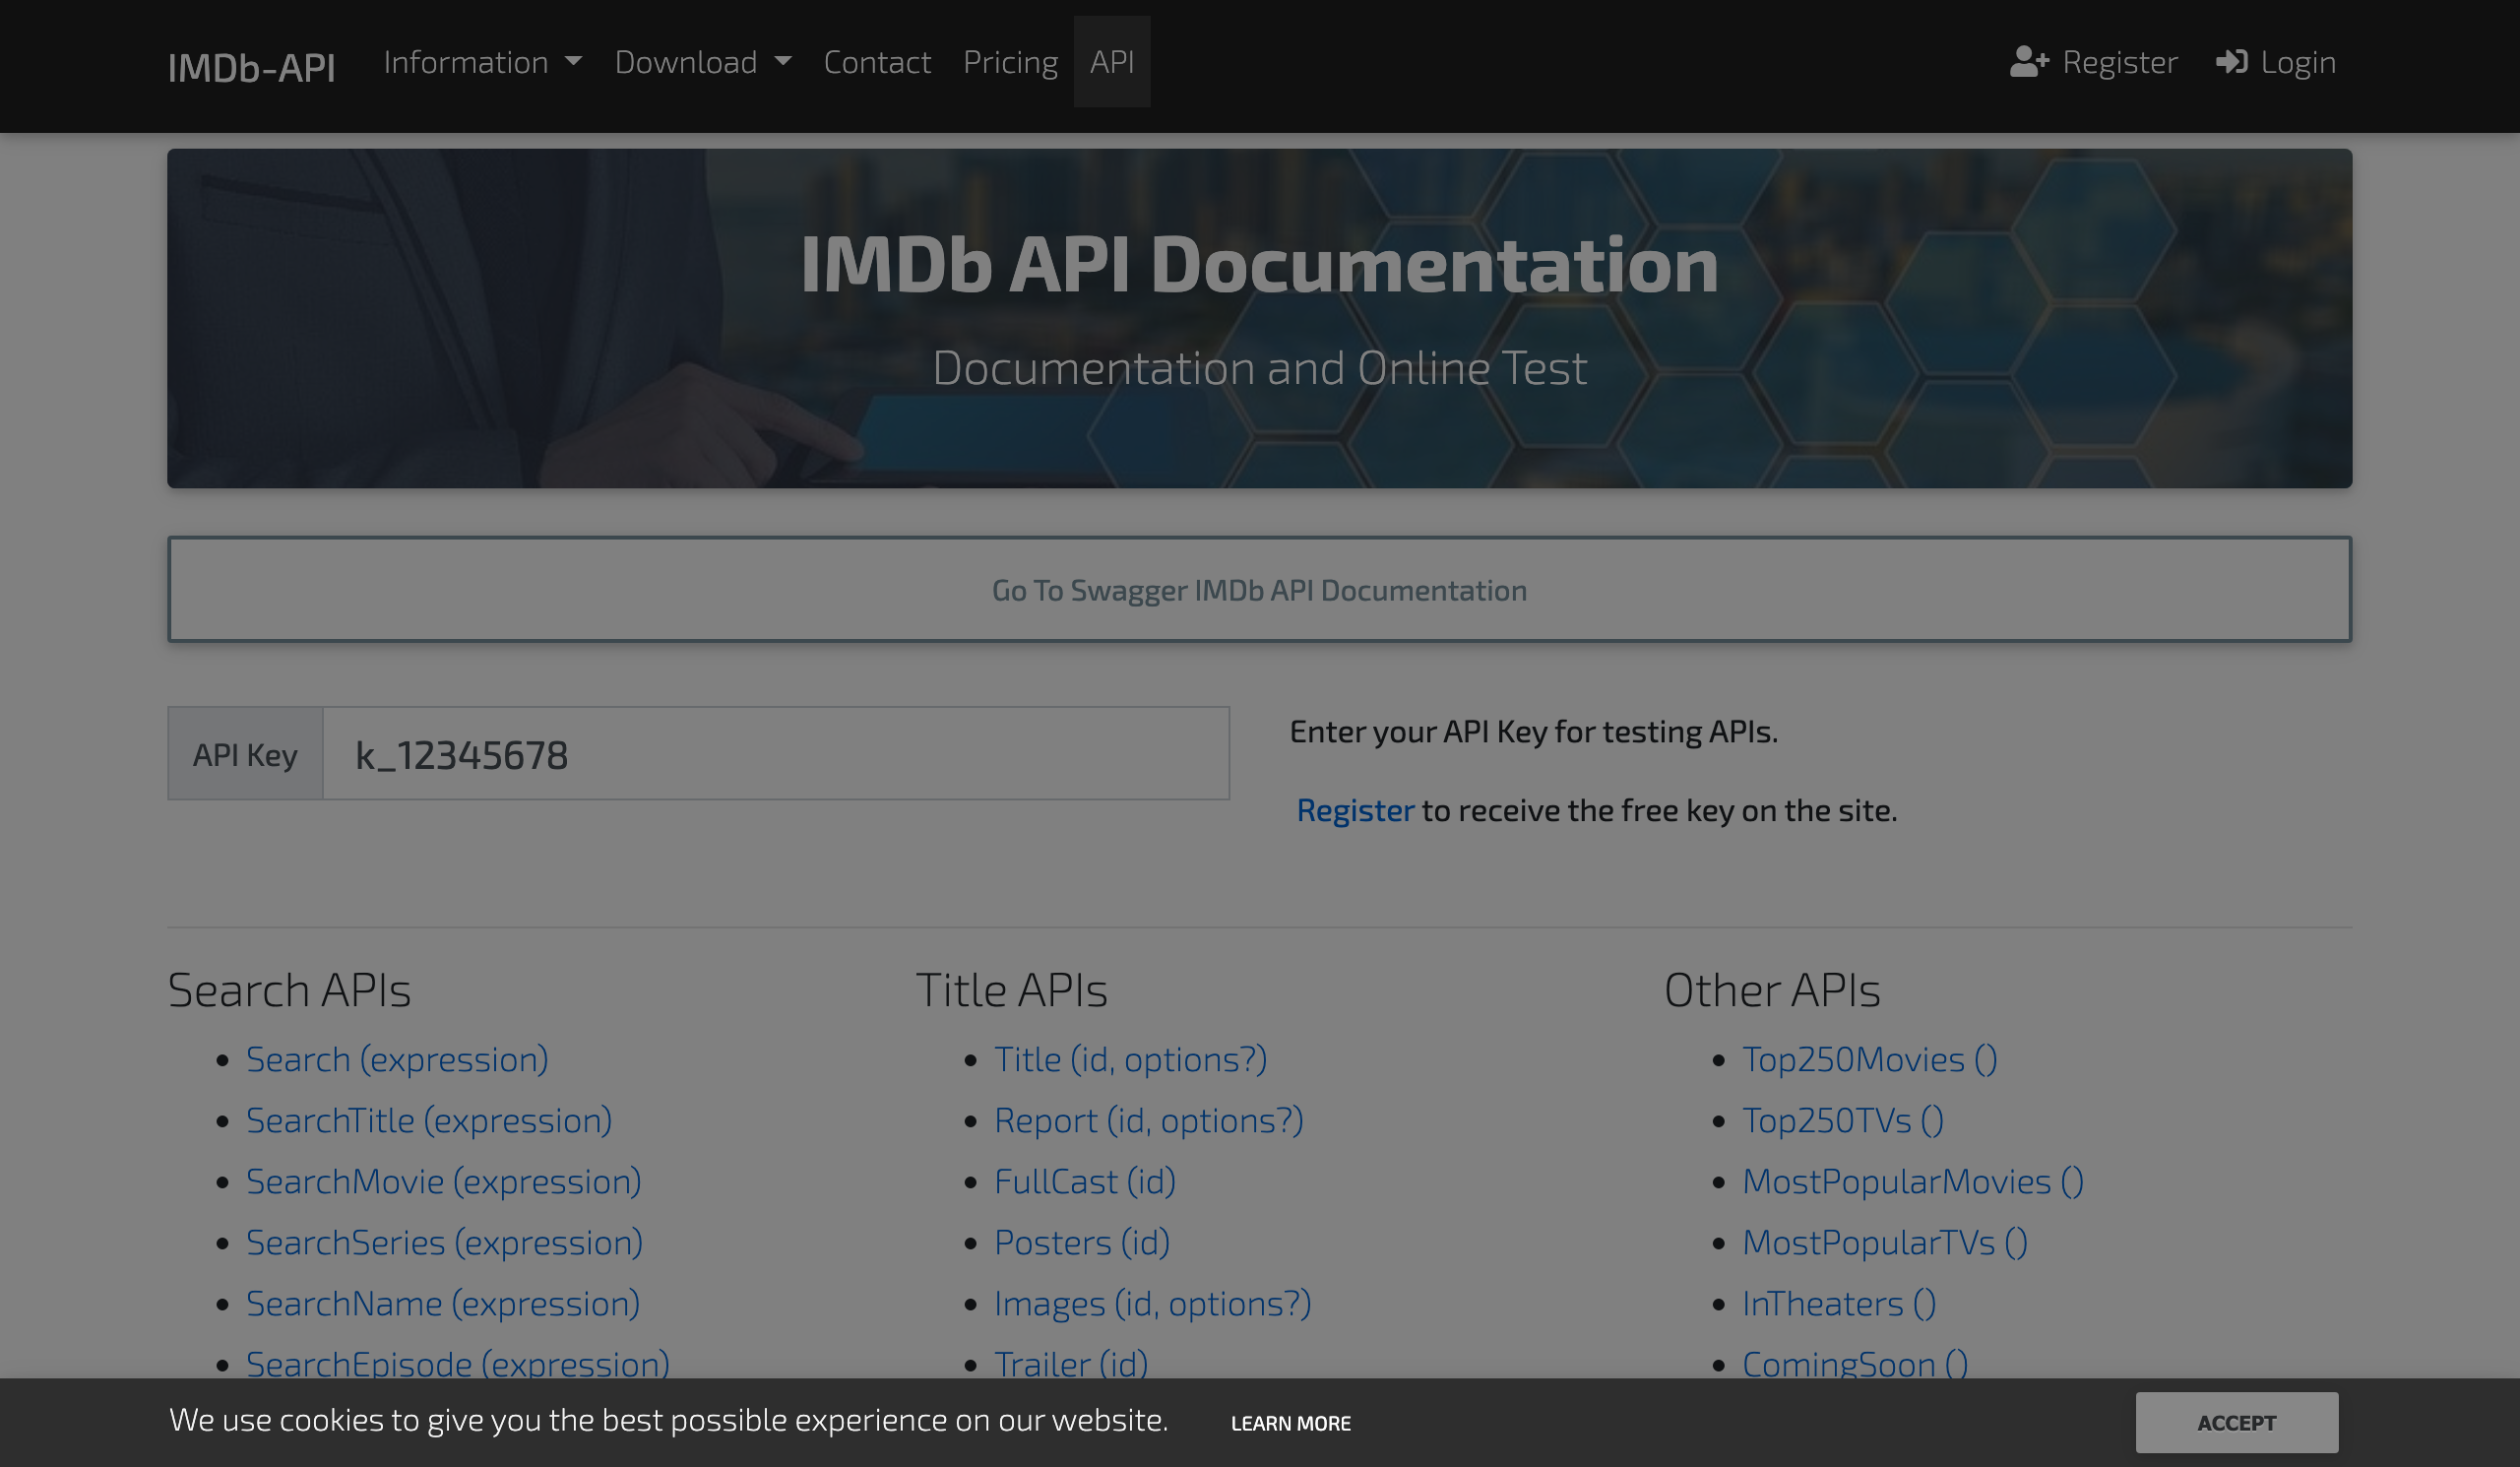
Task: Click Register text in the top navigation
Action: [x=2119, y=62]
